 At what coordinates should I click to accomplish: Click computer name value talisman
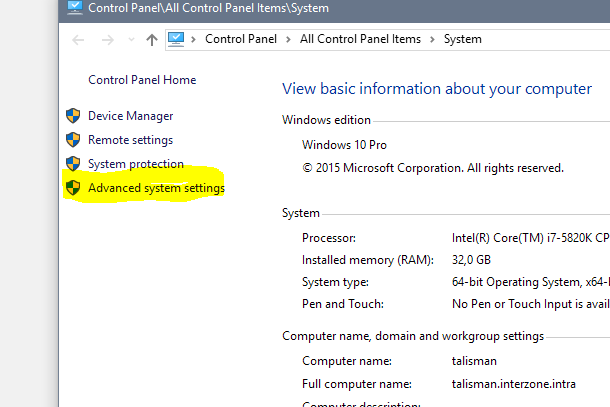coord(474,361)
